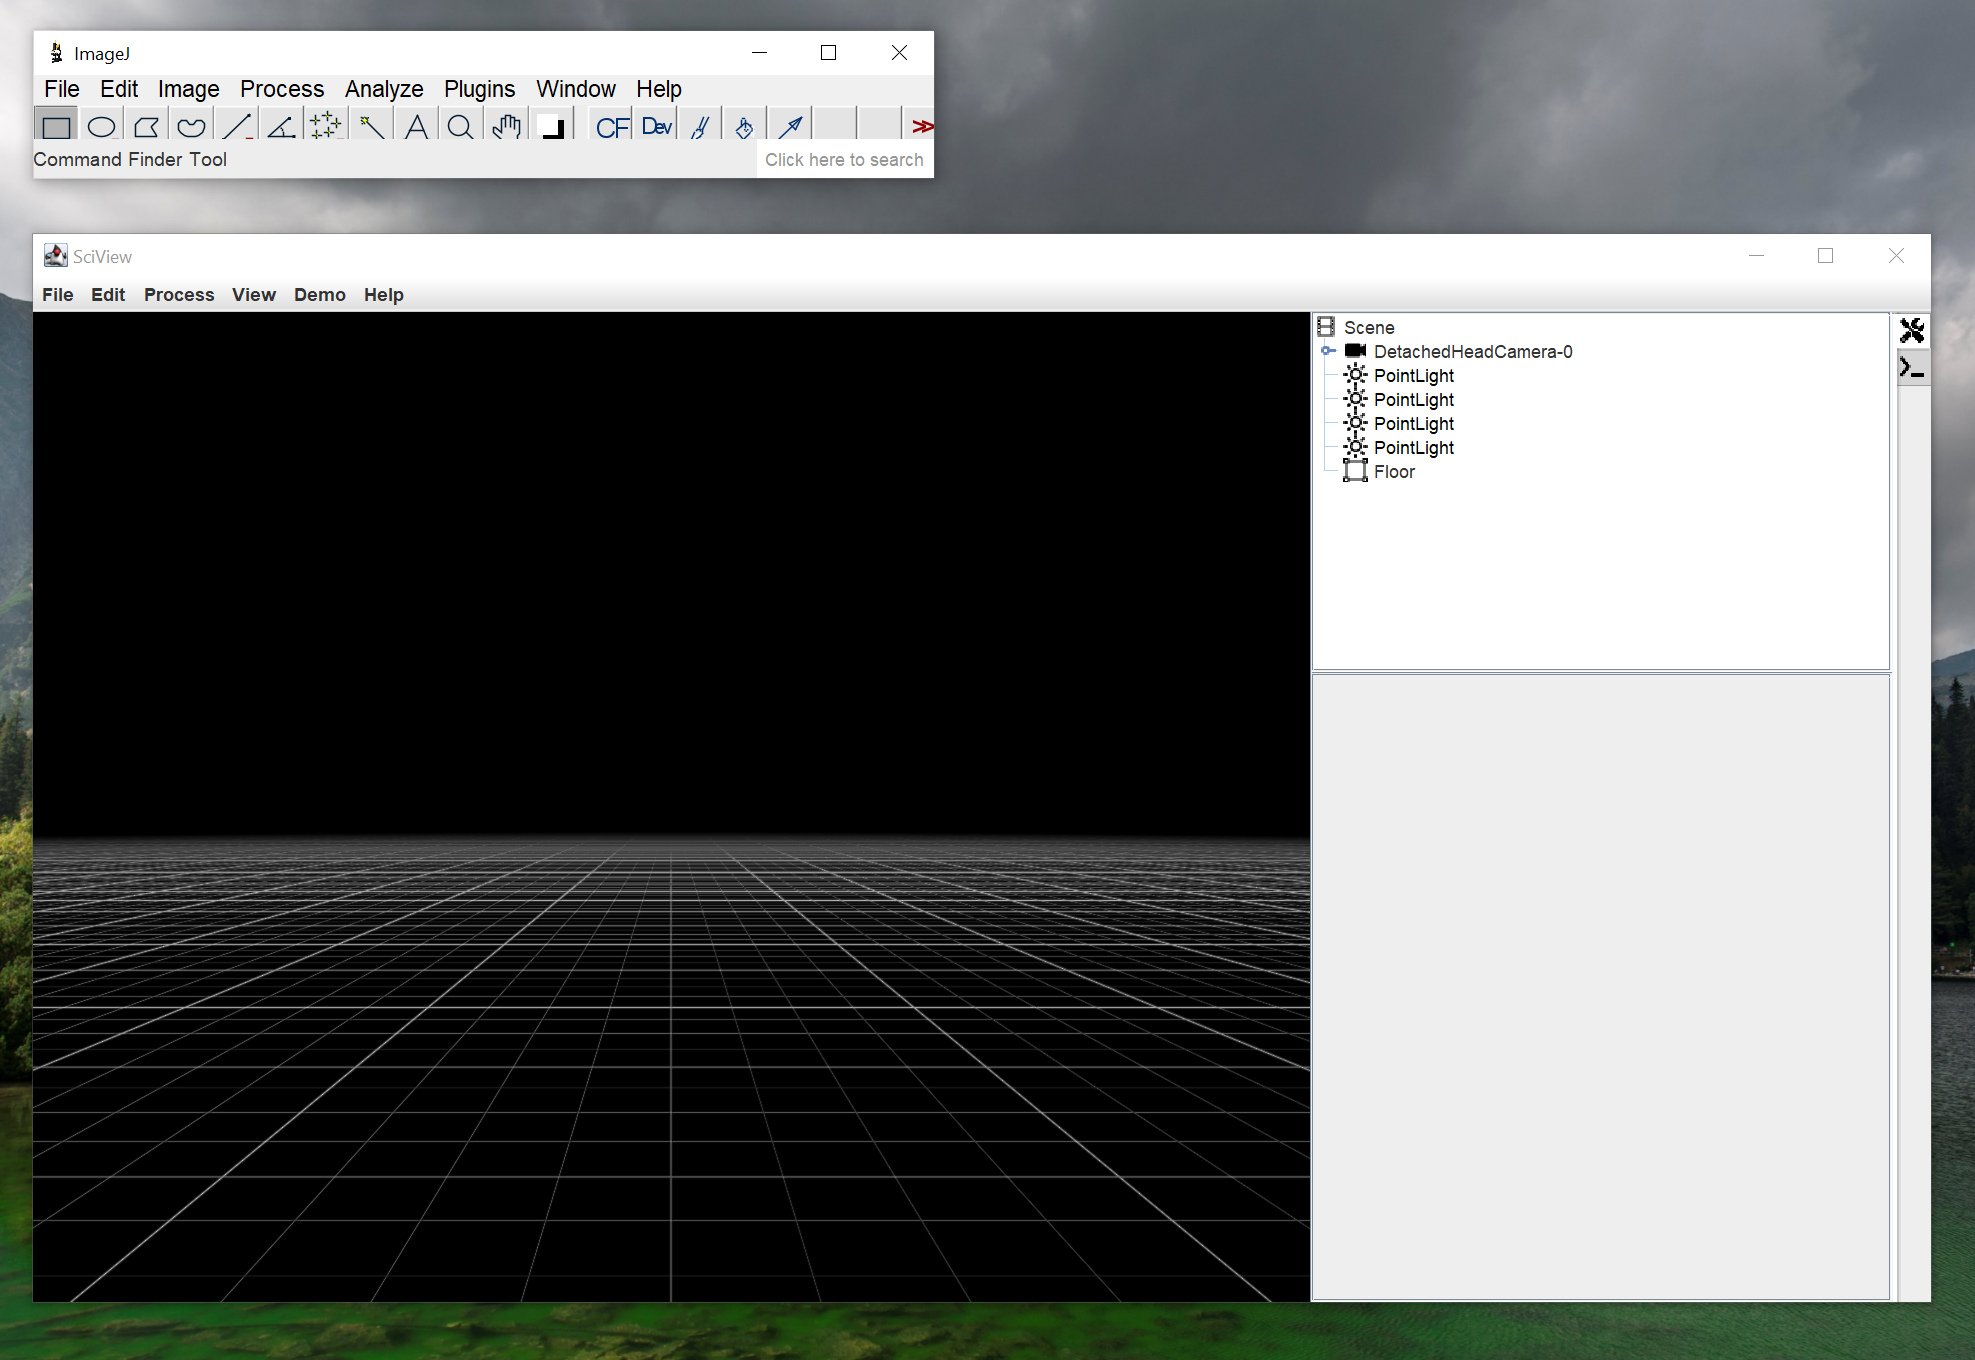Open the More Tools arrow menu
The image size is (1975, 1360).
click(x=922, y=126)
